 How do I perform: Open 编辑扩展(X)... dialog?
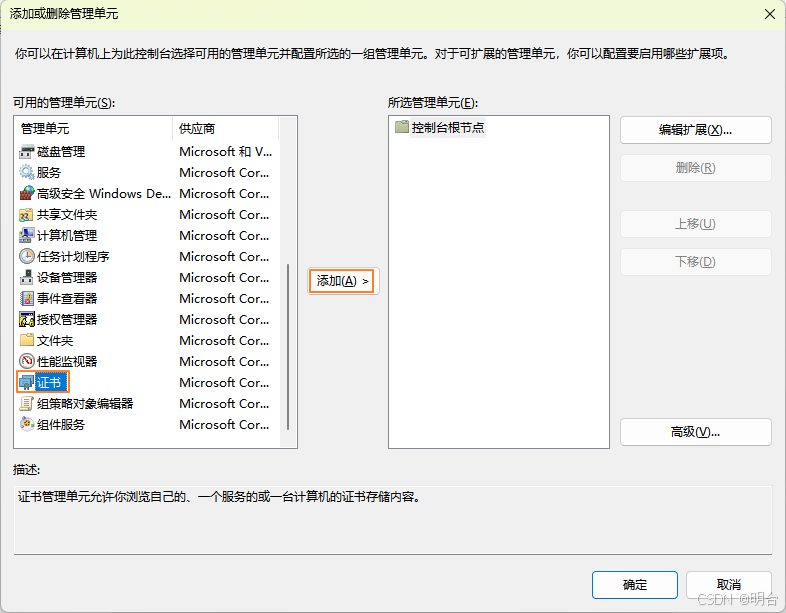tap(695, 130)
